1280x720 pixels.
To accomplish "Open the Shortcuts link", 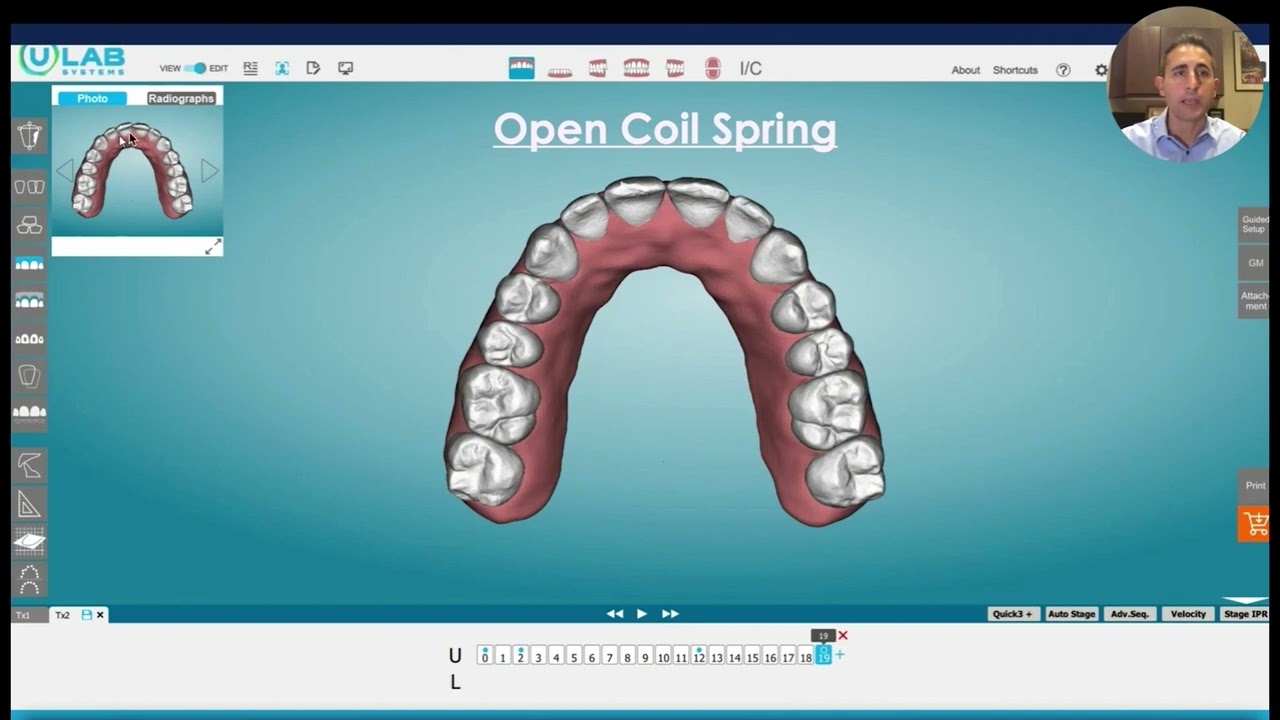I will pyautogui.click(x=1015, y=70).
